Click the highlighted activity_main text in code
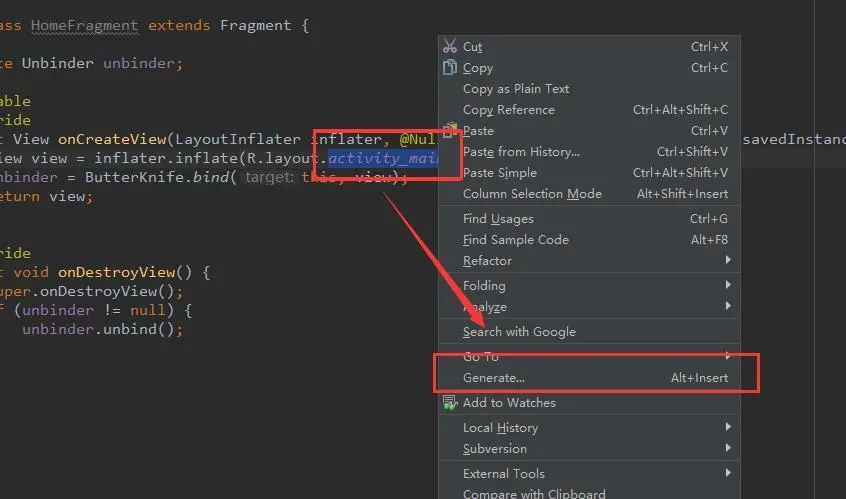The height and width of the screenshot is (499, 846). click(x=383, y=158)
